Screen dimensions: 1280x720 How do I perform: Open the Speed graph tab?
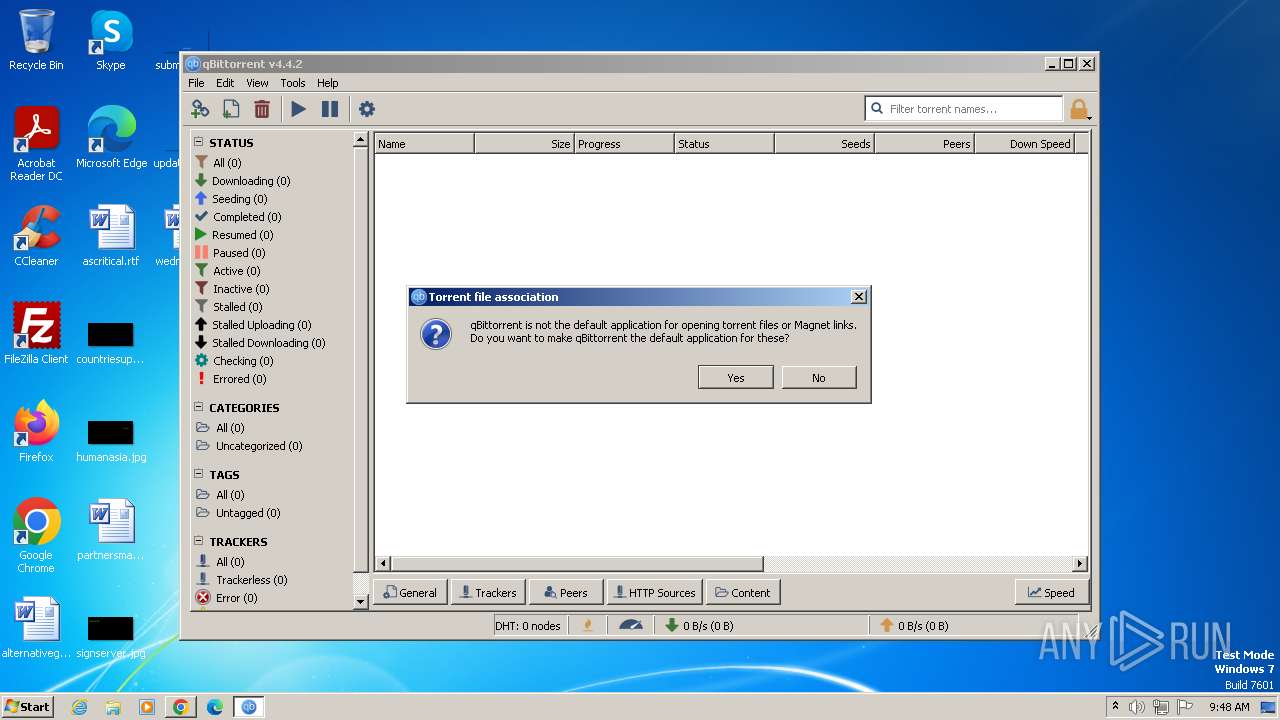tap(1051, 592)
